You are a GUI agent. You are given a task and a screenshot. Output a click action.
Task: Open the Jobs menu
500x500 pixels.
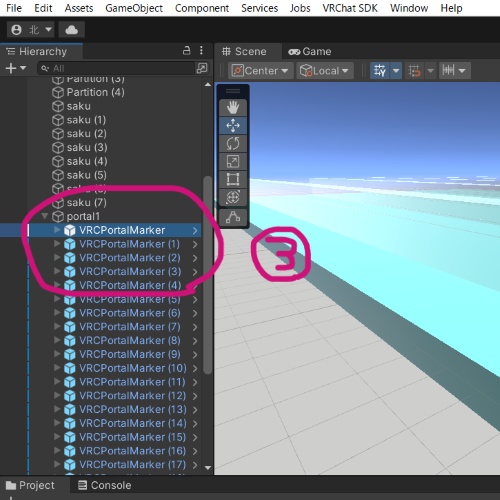pyautogui.click(x=300, y=8)
